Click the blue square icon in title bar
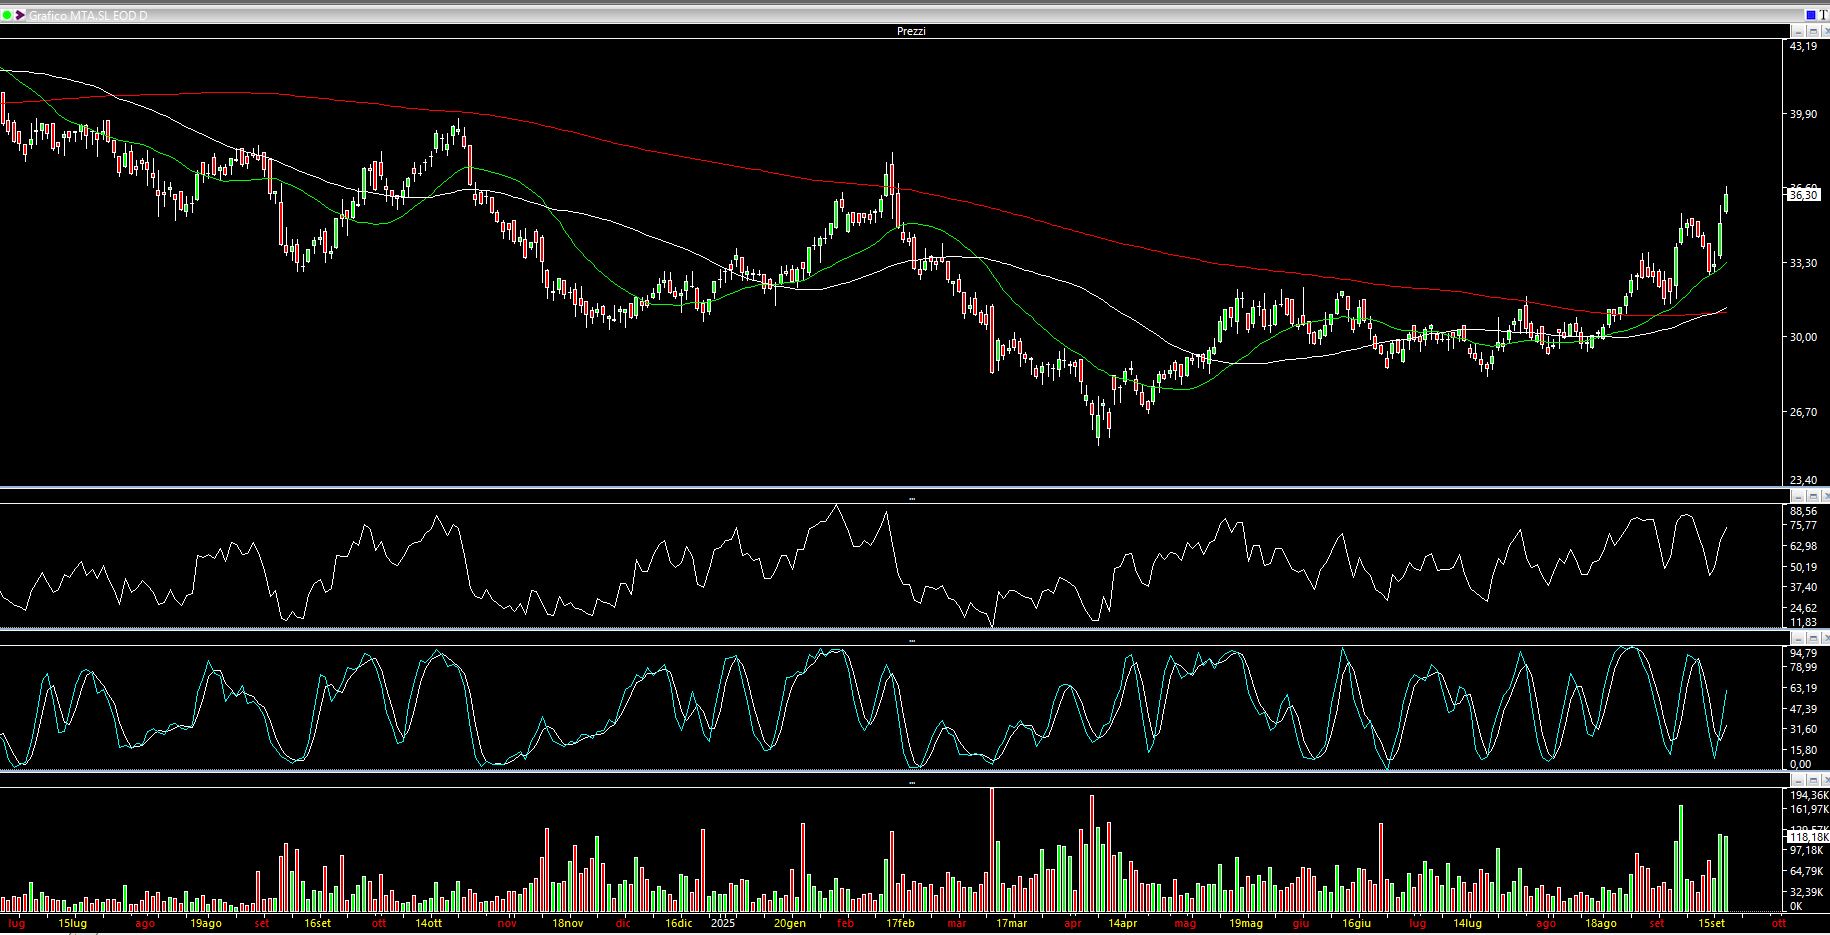The height and width of the screenshot is (935, 1830). coord(1811,15)
